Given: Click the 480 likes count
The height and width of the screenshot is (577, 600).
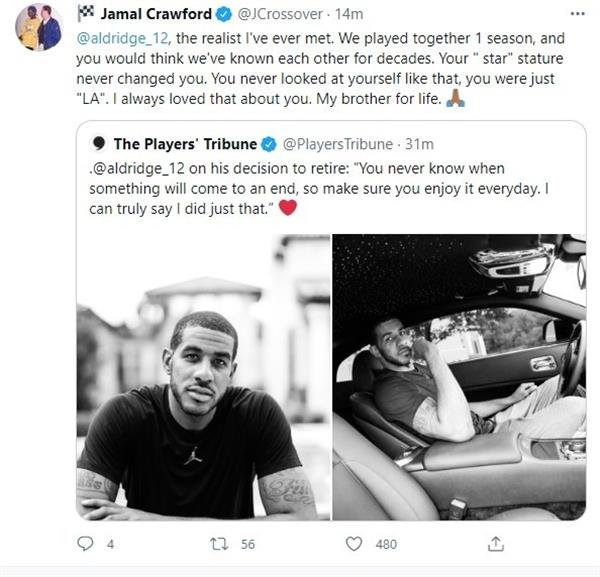Looking at the screenshot, I should pyautogui.click(x=386, y=544).
